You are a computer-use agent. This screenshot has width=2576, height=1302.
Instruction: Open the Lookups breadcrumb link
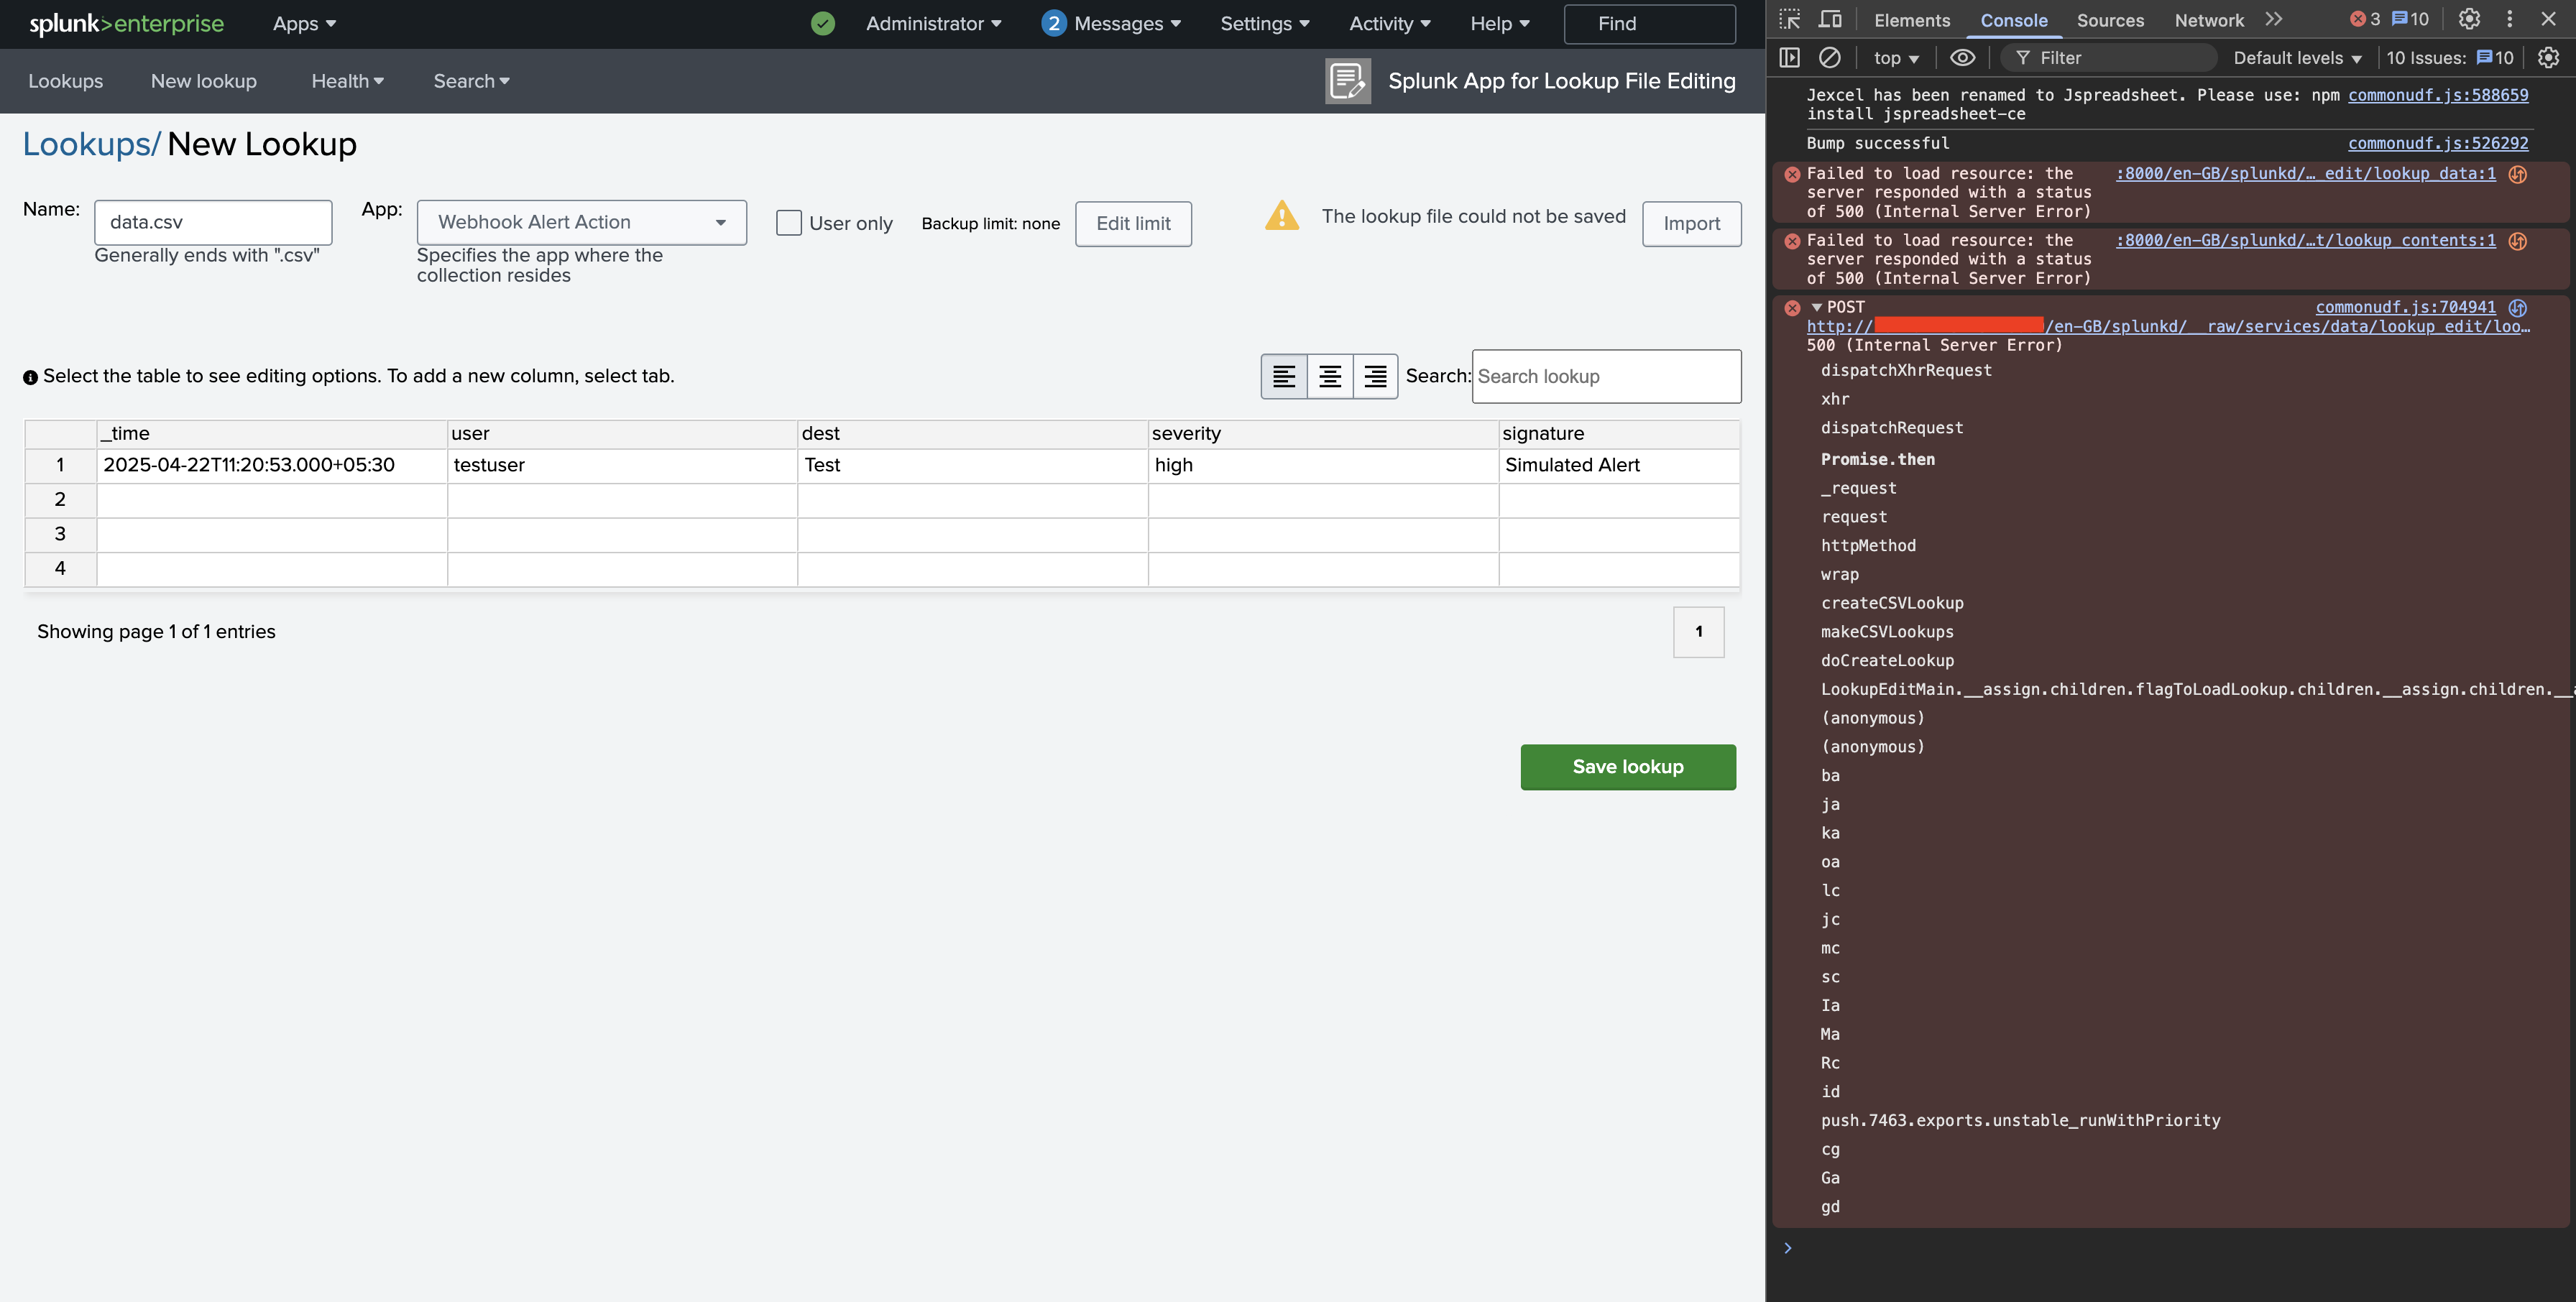[87, 145]
